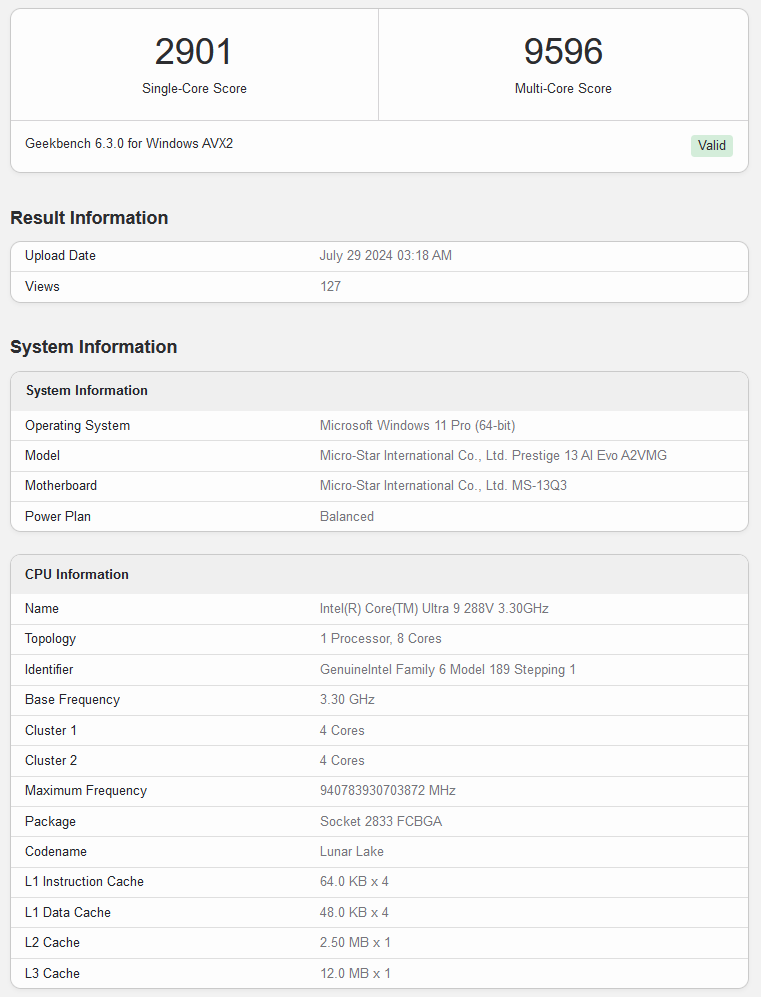Click the Maximum Frequency MHz value
The image size is (761, 997).
click(x=387, y=791)
